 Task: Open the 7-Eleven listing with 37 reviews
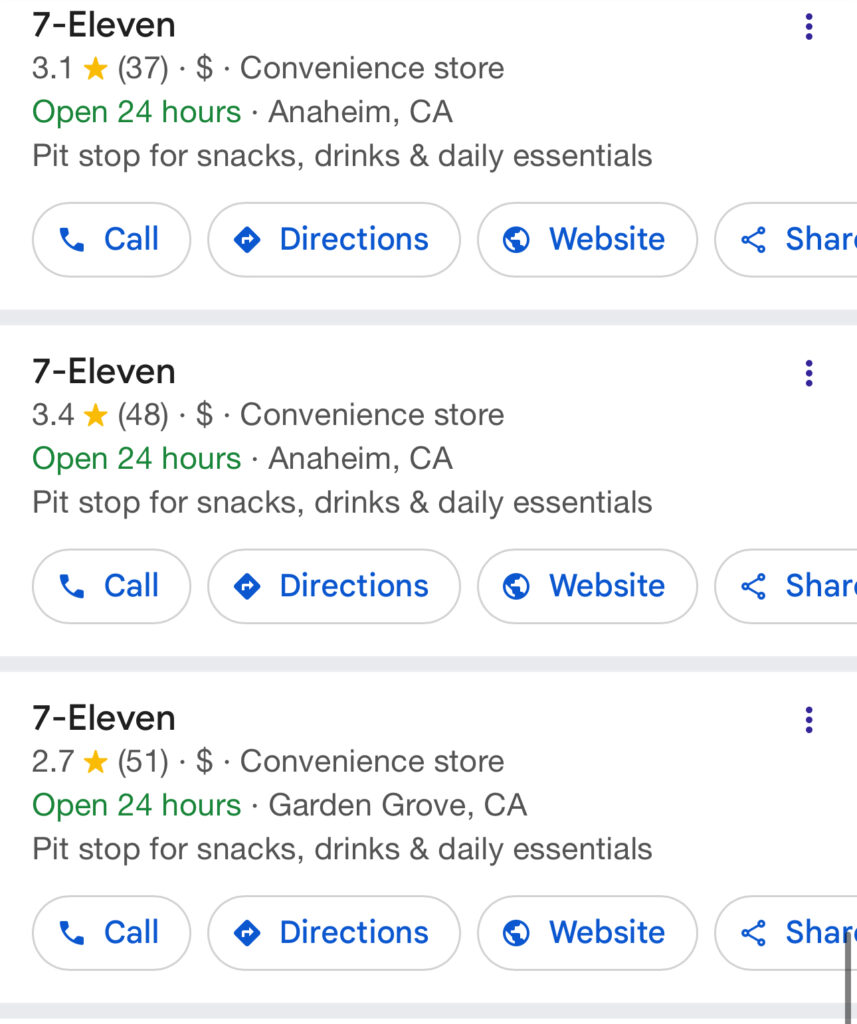104,24
